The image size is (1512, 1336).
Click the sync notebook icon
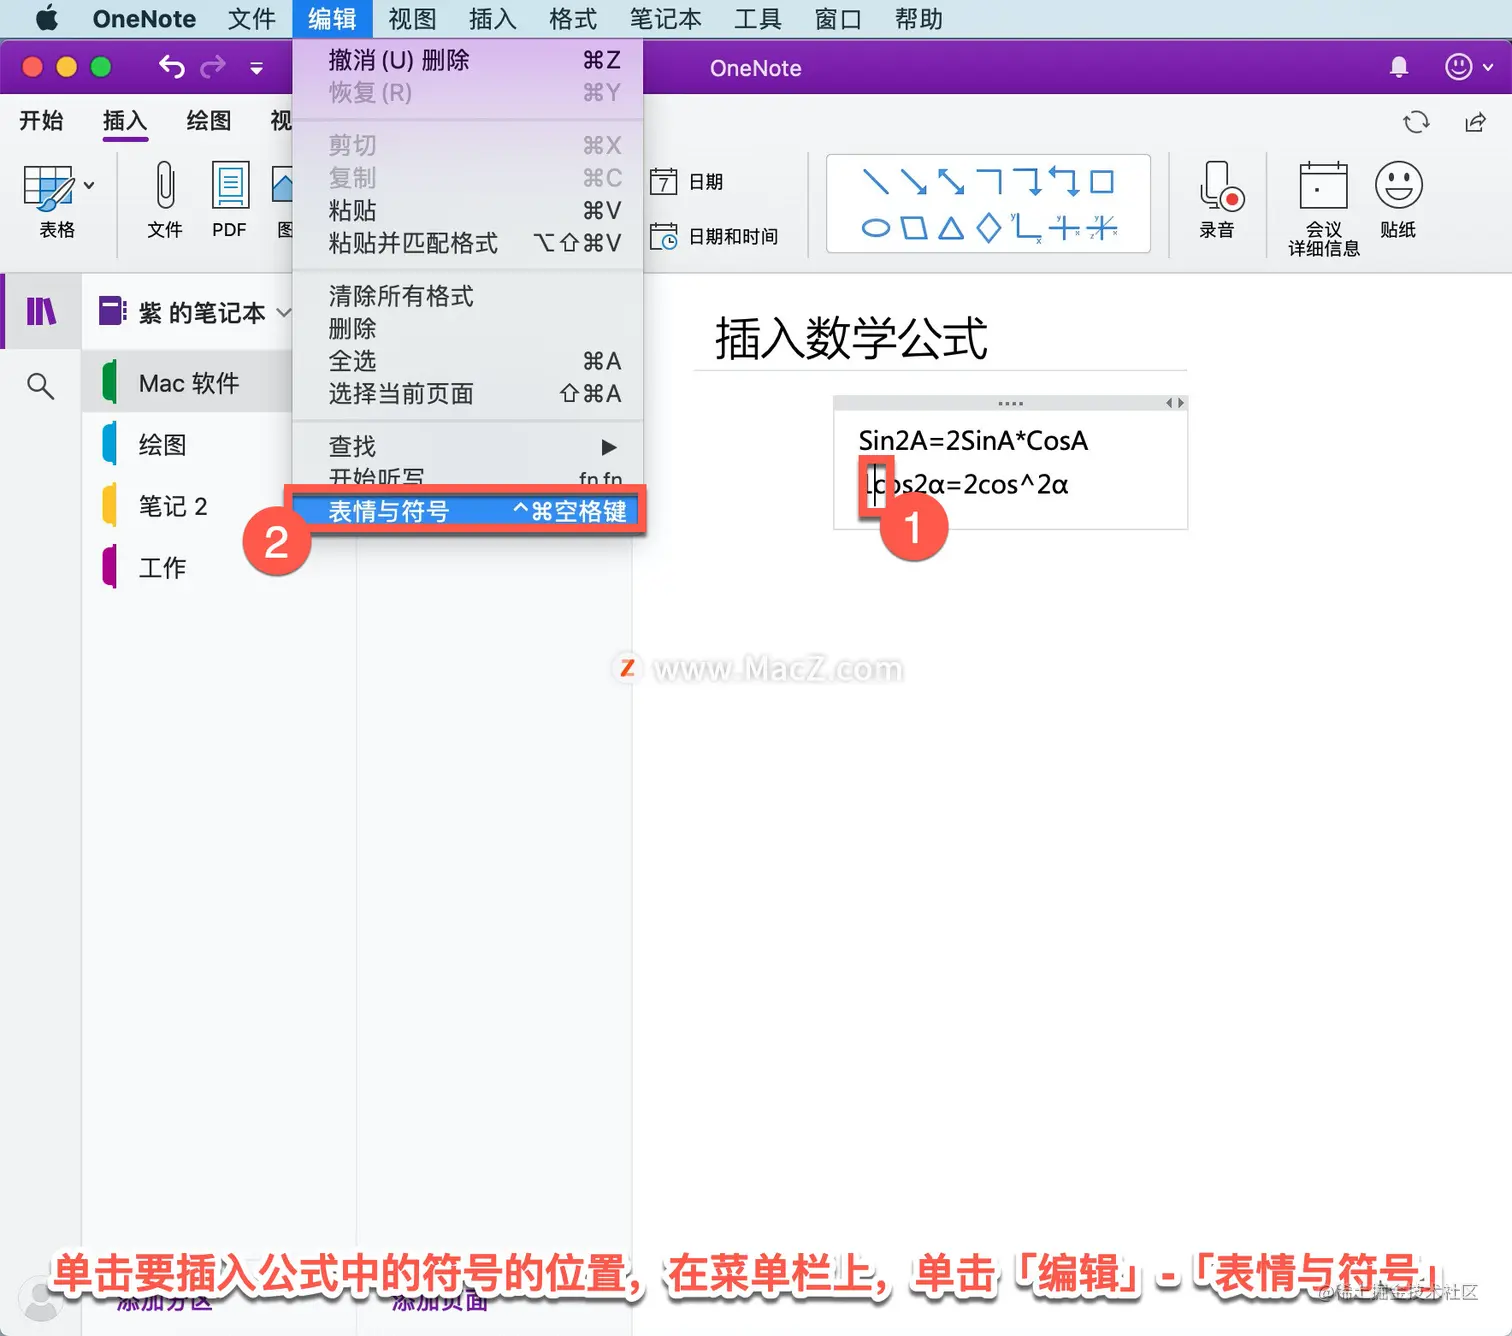tap(1416, 122)
